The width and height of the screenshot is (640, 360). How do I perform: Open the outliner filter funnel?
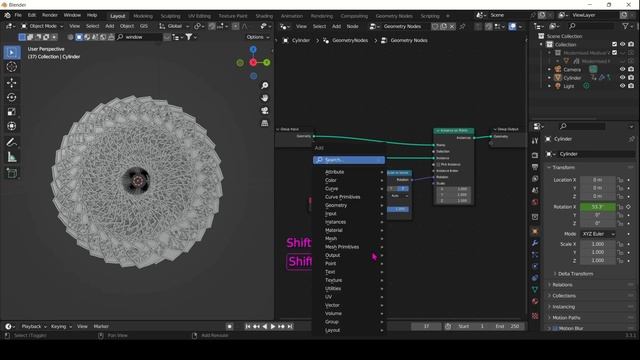[x=625, y=26]
